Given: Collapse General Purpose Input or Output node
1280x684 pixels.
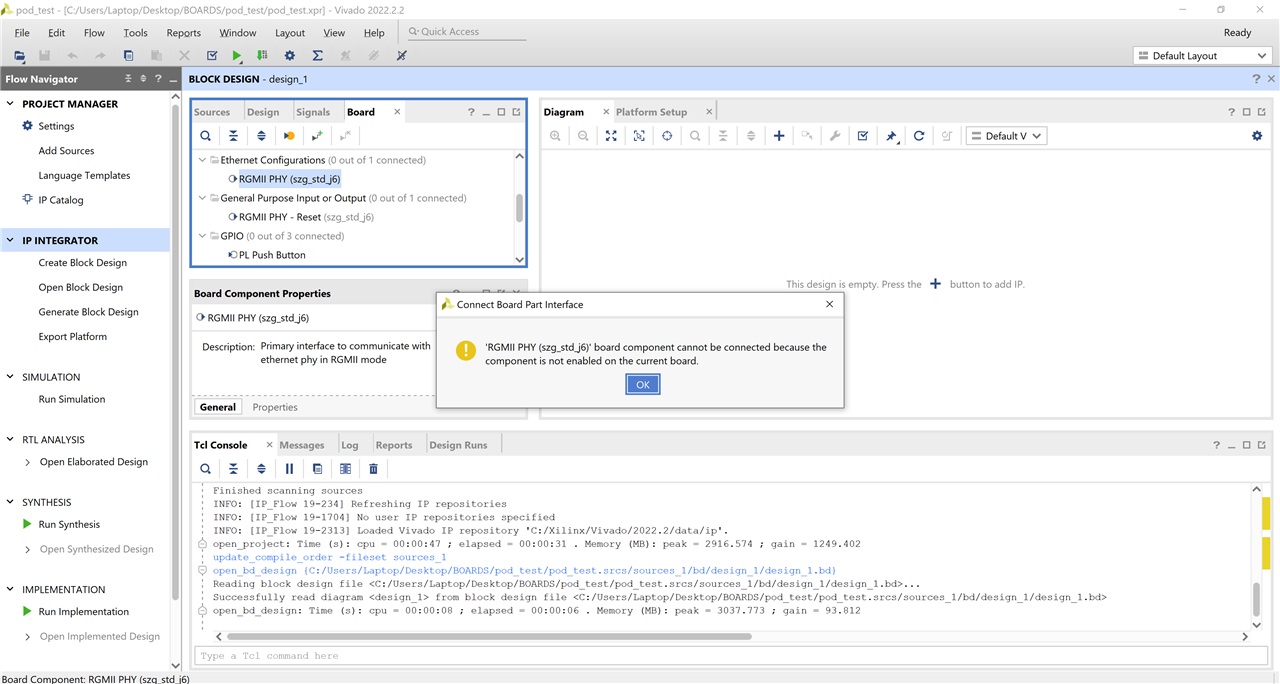Looking at the screenshot, I should 202,198.
